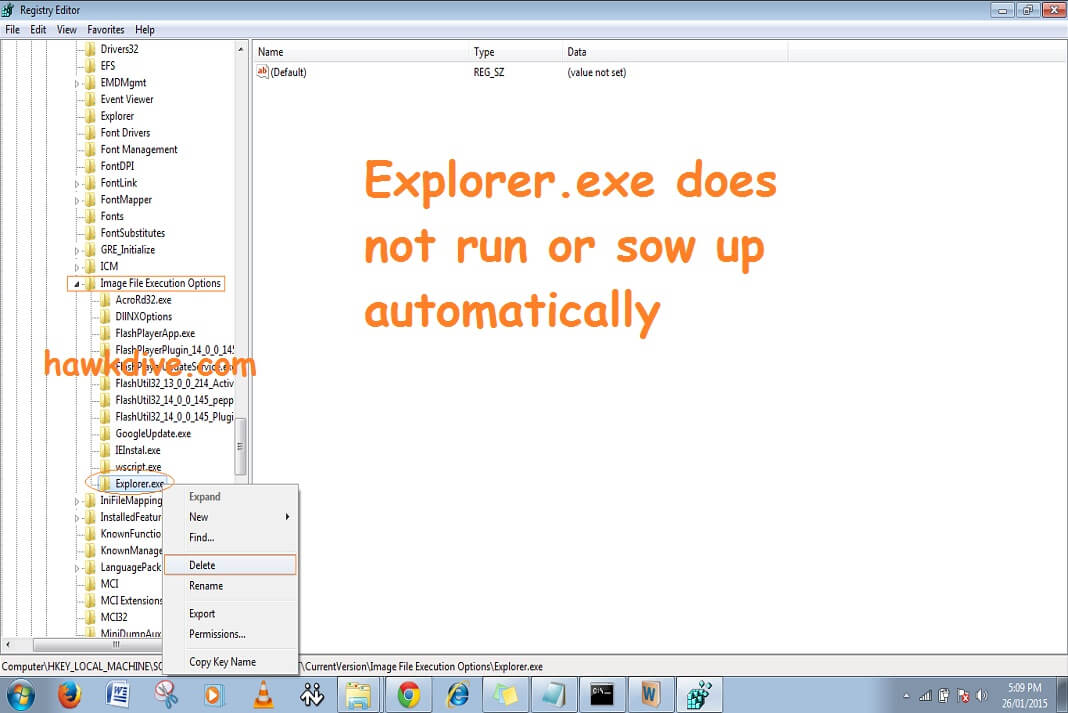Select the FontSubstitutes key
The width and height of the screenshot is (1068, 713).
coord(132,233)
